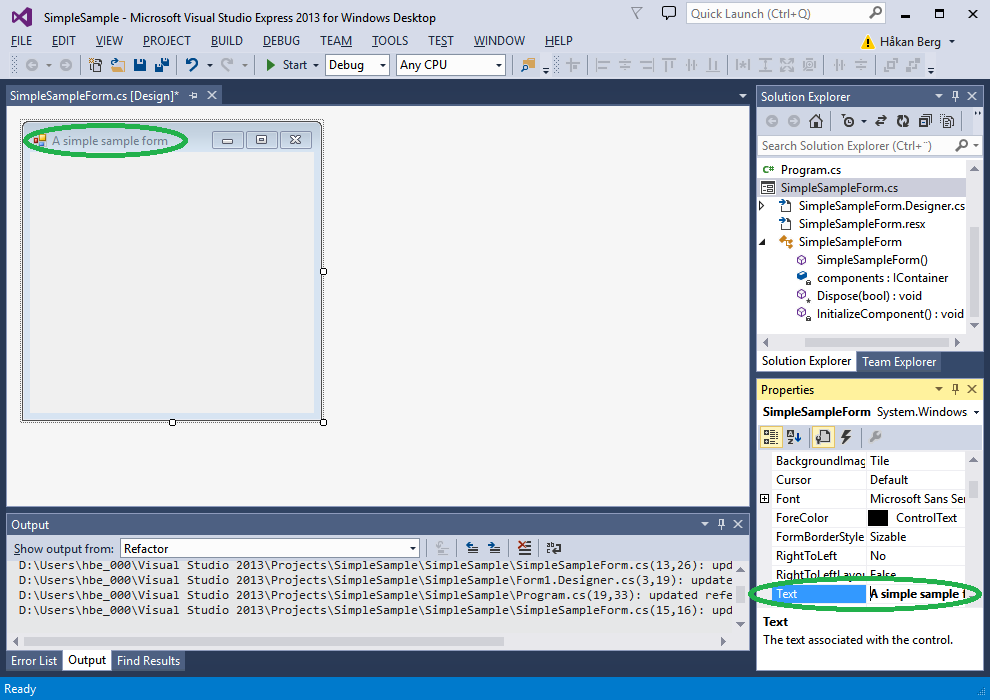This screenshot has height=700, width=990.
Task: Open the Start button dropdown arrow
Action: point(316,65)
